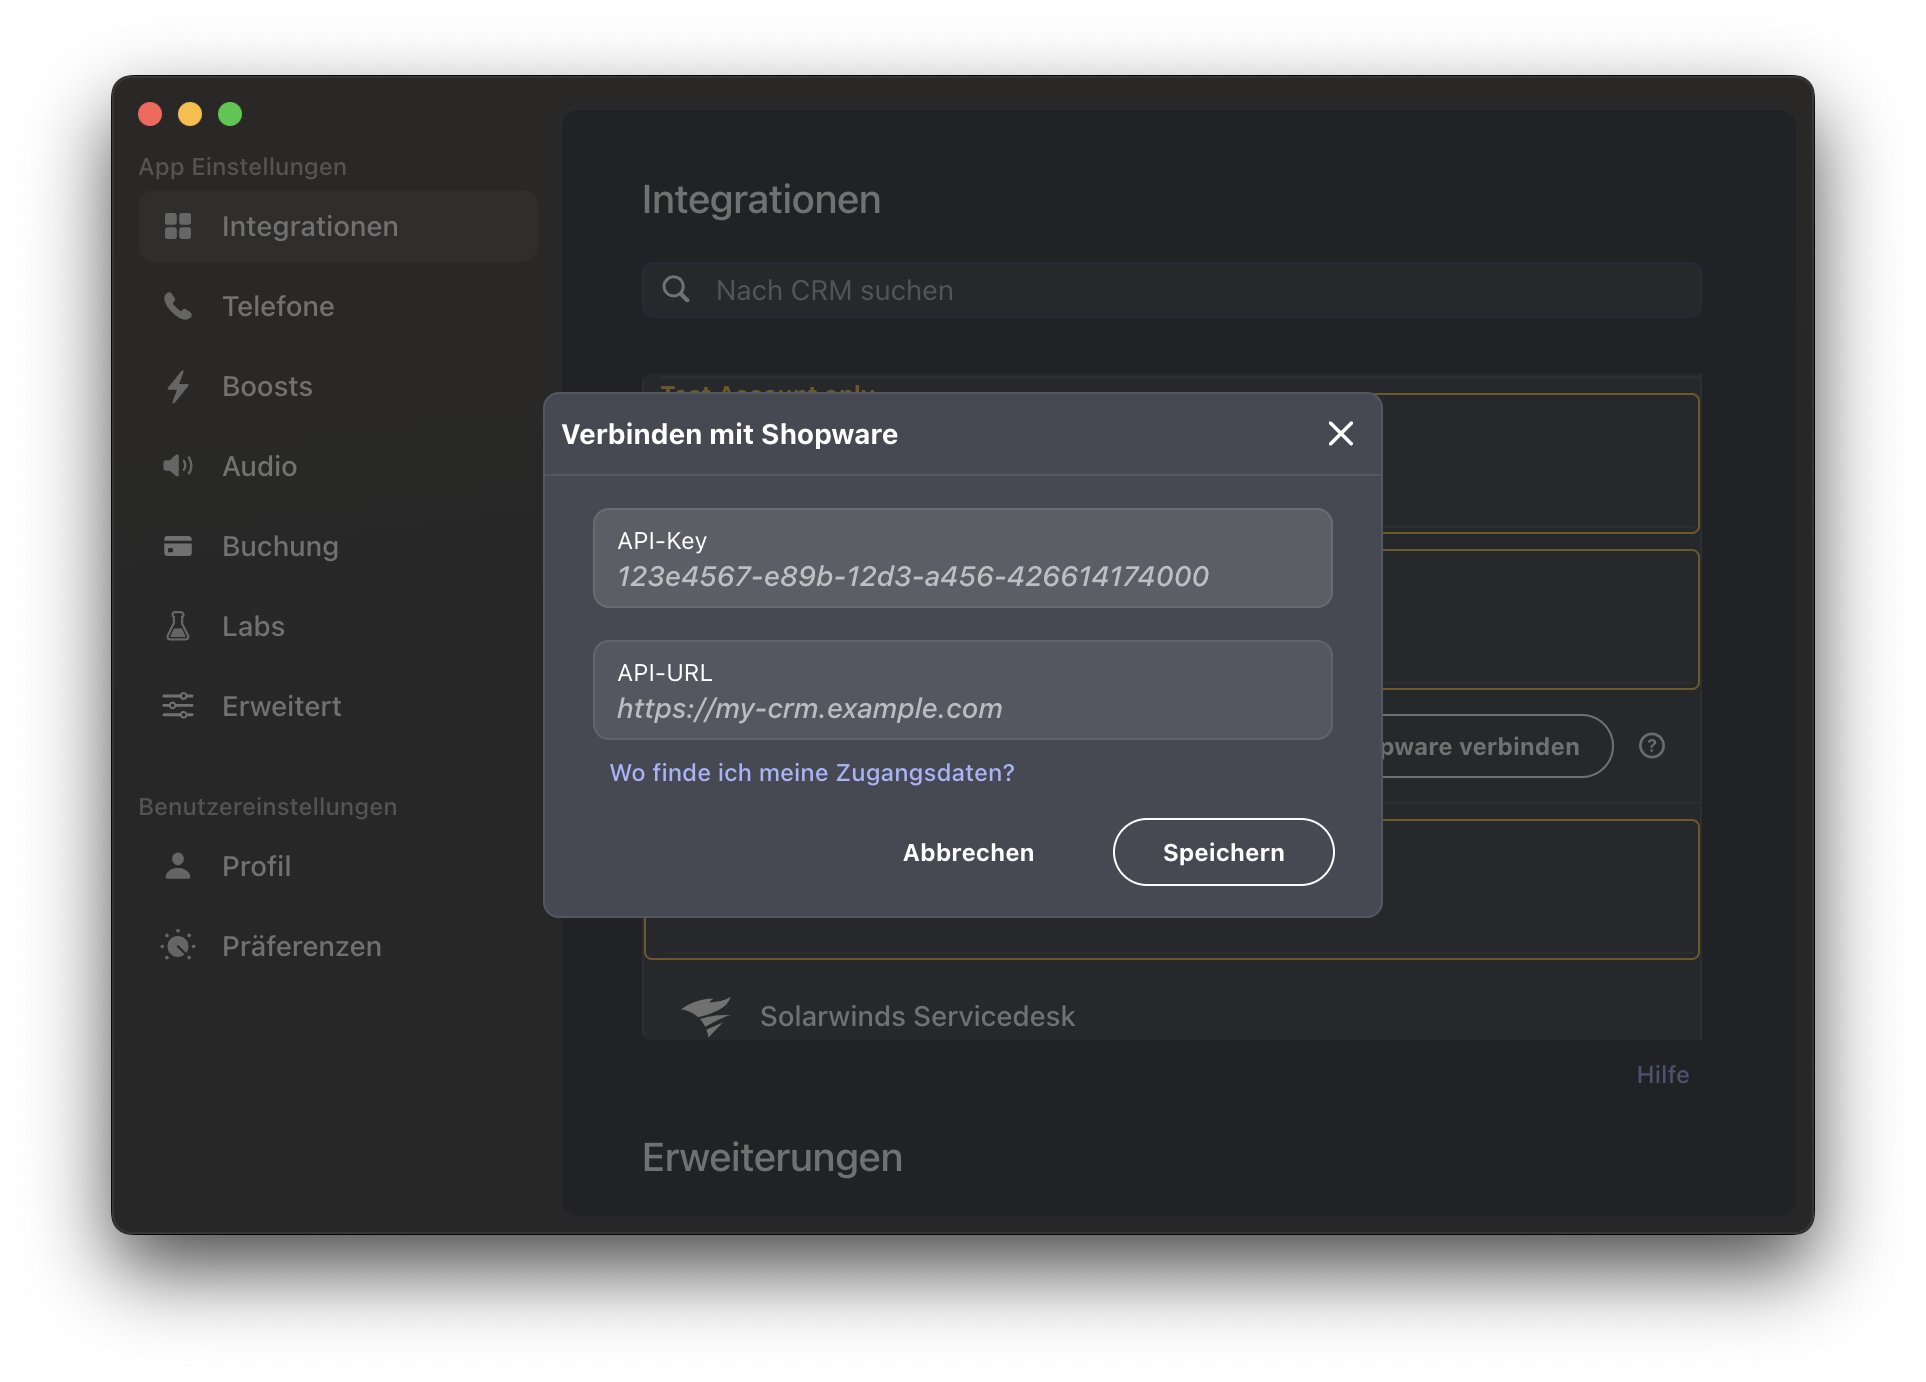Click the Buchung card icon

point(178,546)
